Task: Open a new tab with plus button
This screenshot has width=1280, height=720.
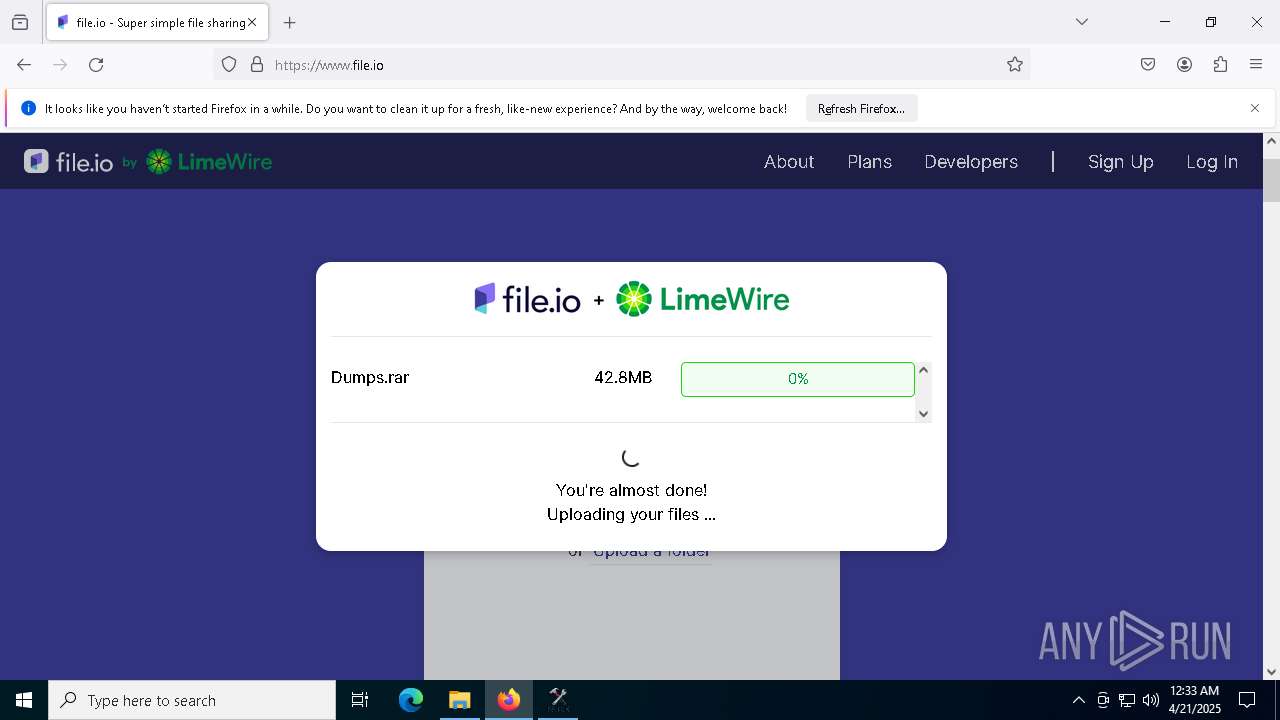Action: click(290, 22)
